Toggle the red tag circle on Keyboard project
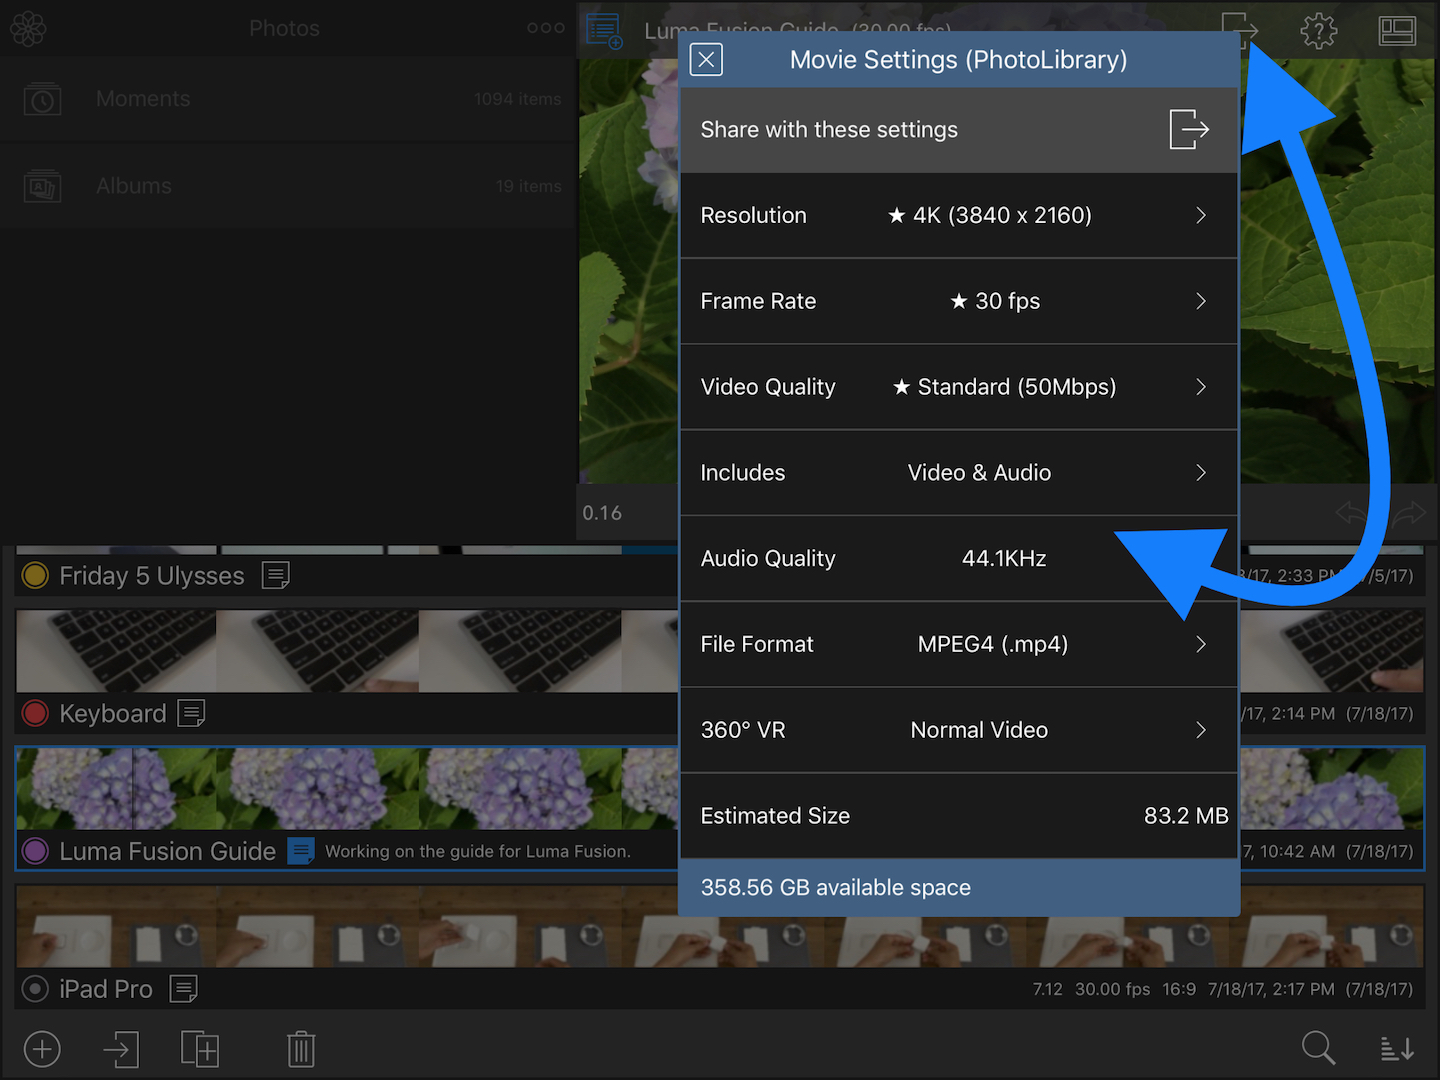The image size is (1440, 1080). click(x=35, y=713)
